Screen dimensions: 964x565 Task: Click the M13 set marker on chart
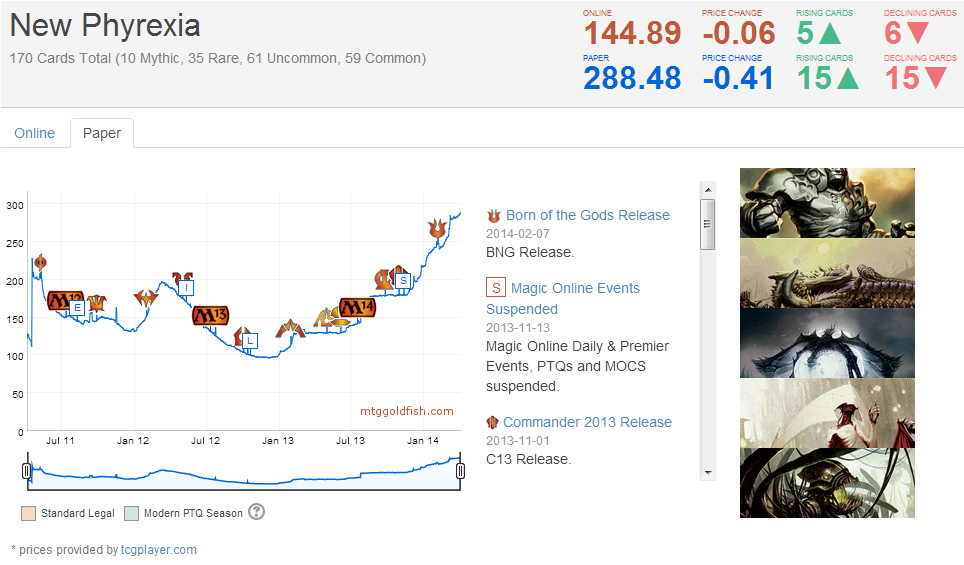210,315
